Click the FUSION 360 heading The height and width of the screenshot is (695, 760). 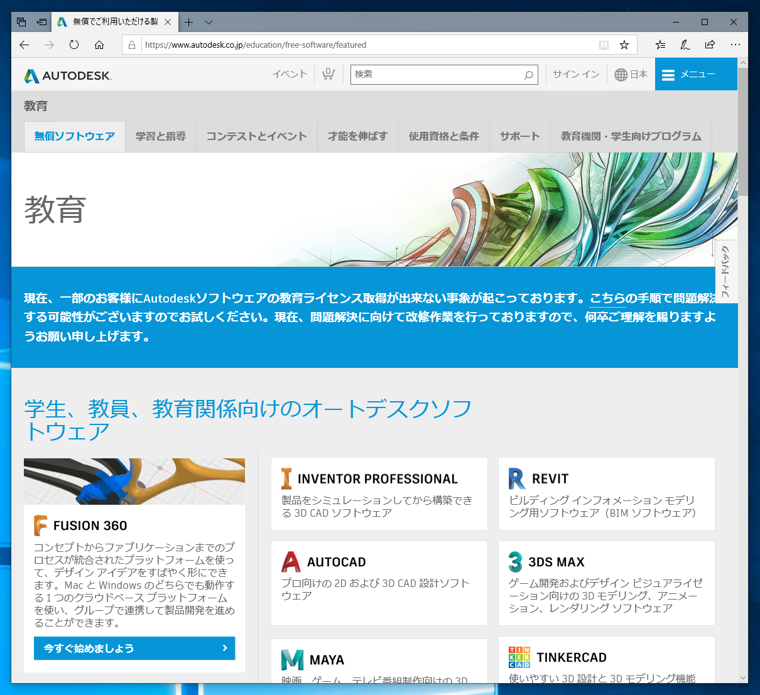coord(90,526)
